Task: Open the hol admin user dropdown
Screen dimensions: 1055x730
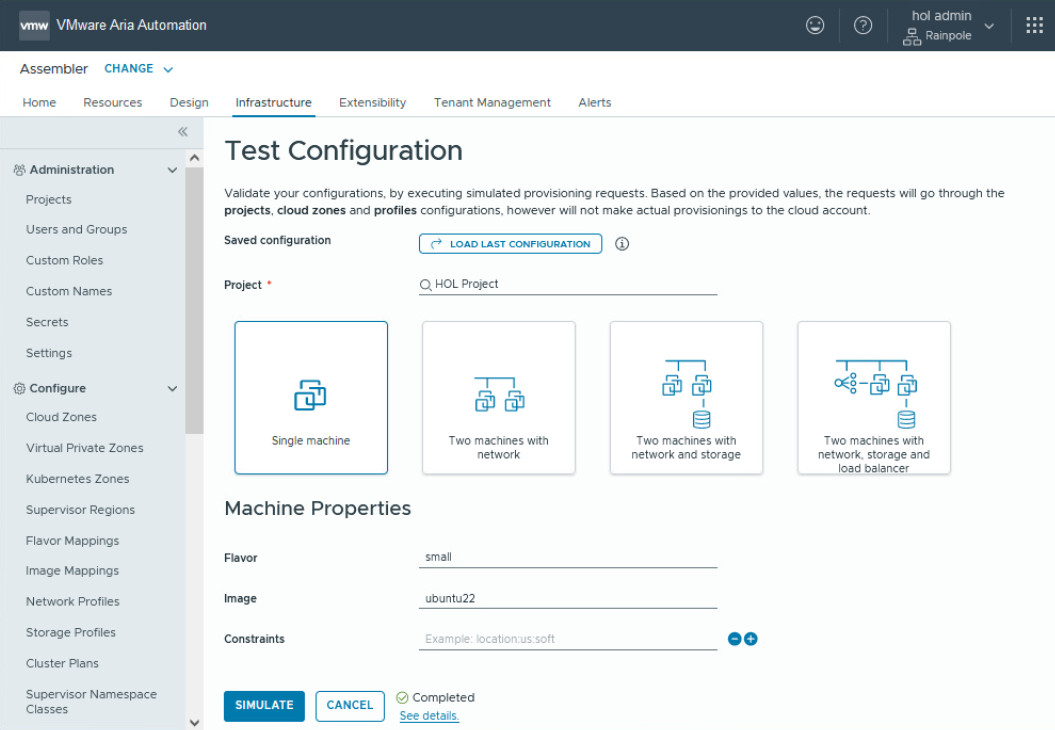Action: click(x=949, y=26)
